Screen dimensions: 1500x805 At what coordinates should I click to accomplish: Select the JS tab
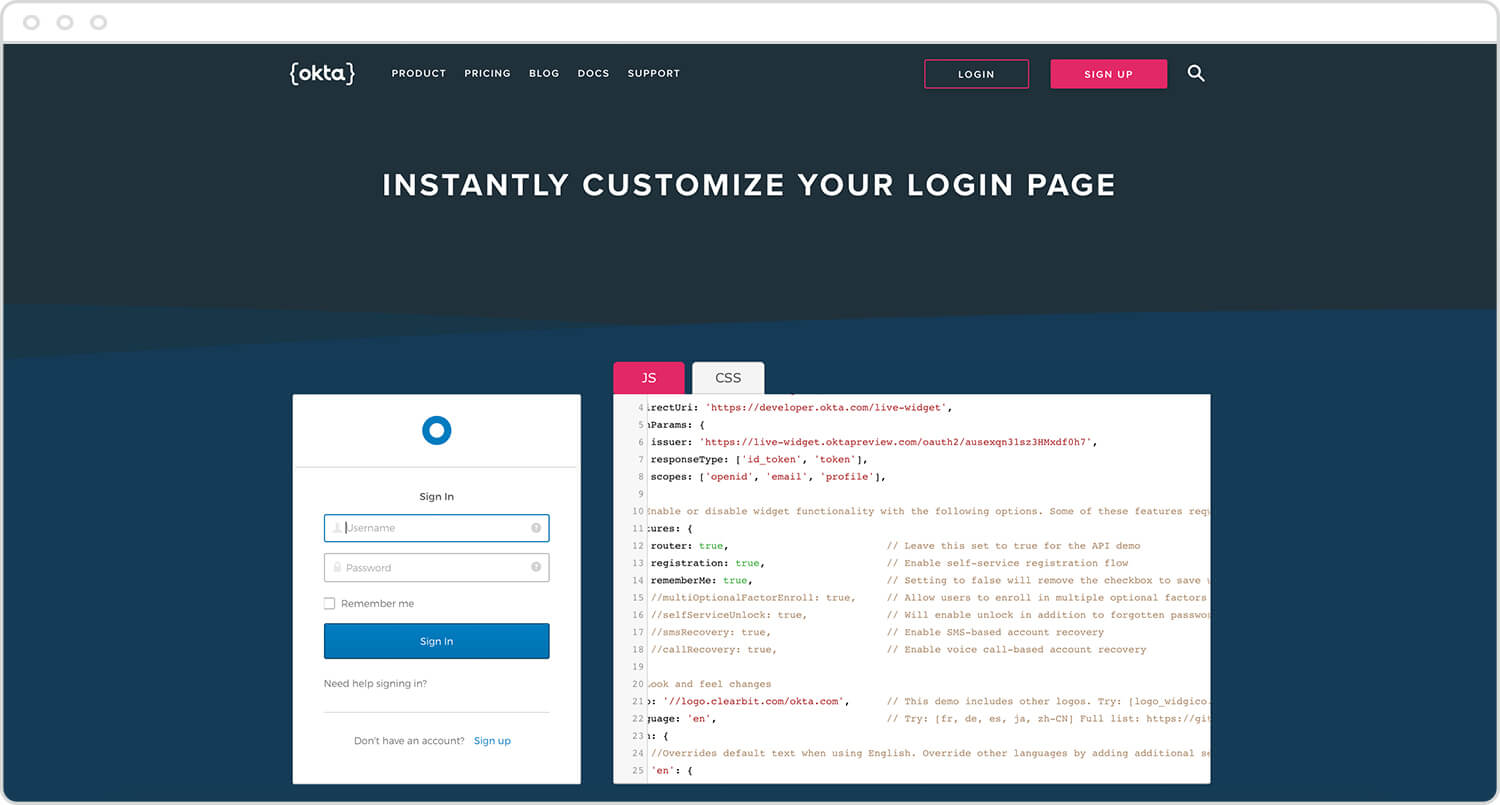[x=649, y=378]
